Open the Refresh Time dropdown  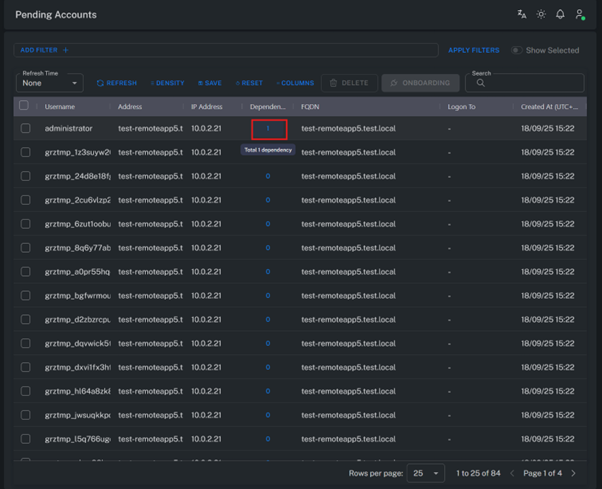pyautogui.click(x=49, y=83)
